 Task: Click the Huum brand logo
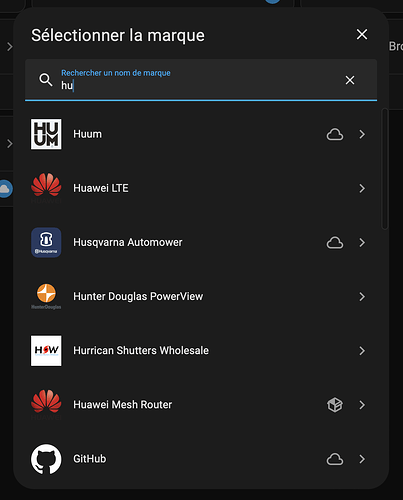coord(46,134)
